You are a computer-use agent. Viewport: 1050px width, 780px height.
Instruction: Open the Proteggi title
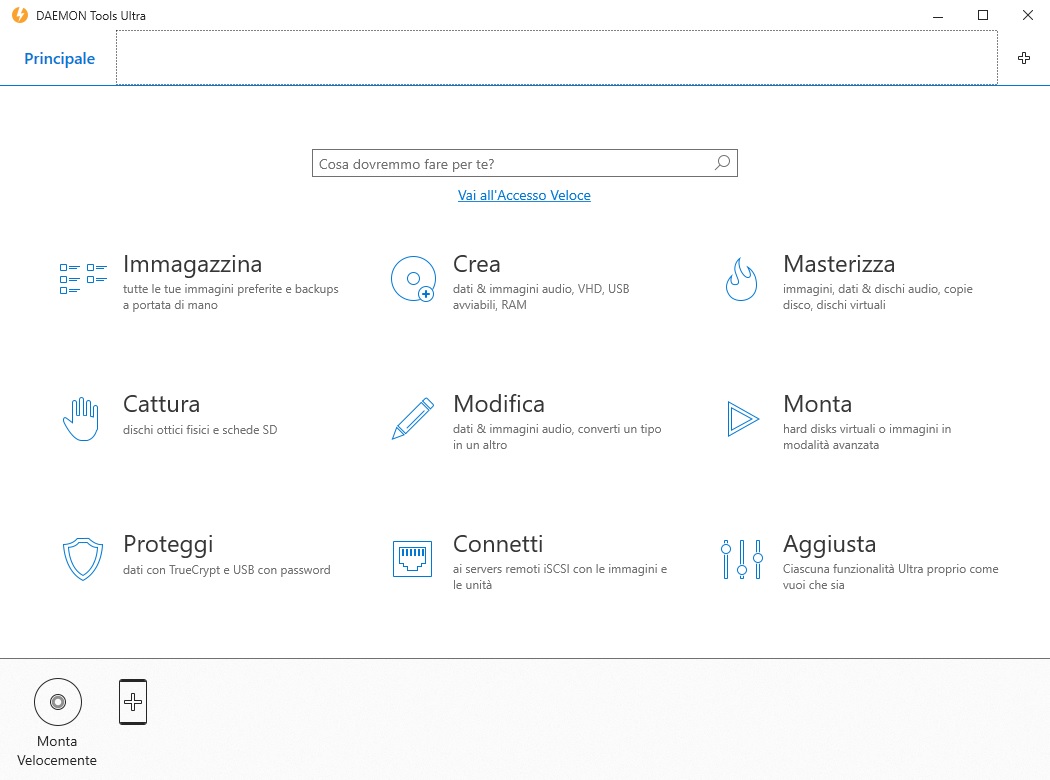point(168,545)
